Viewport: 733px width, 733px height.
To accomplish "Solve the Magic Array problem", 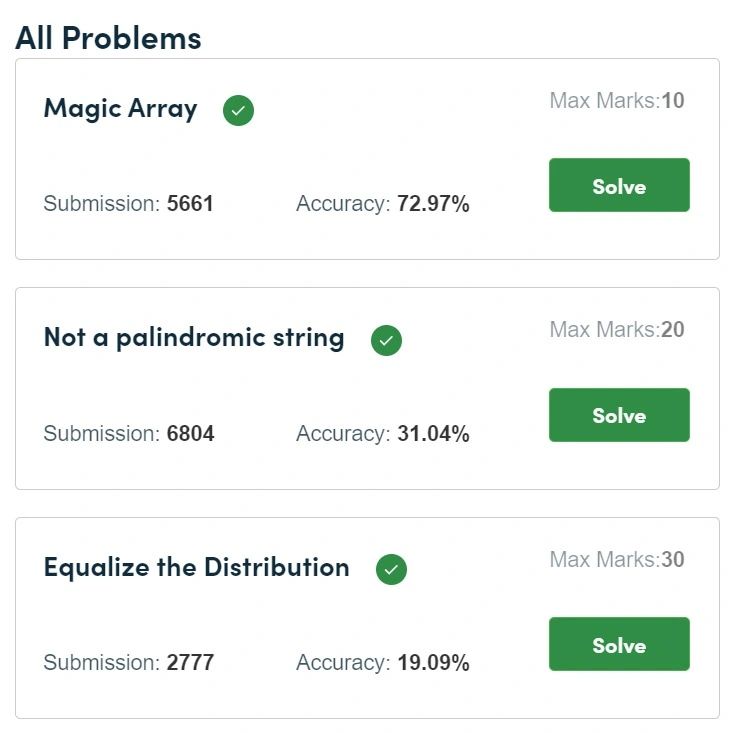I will (619, 185).
